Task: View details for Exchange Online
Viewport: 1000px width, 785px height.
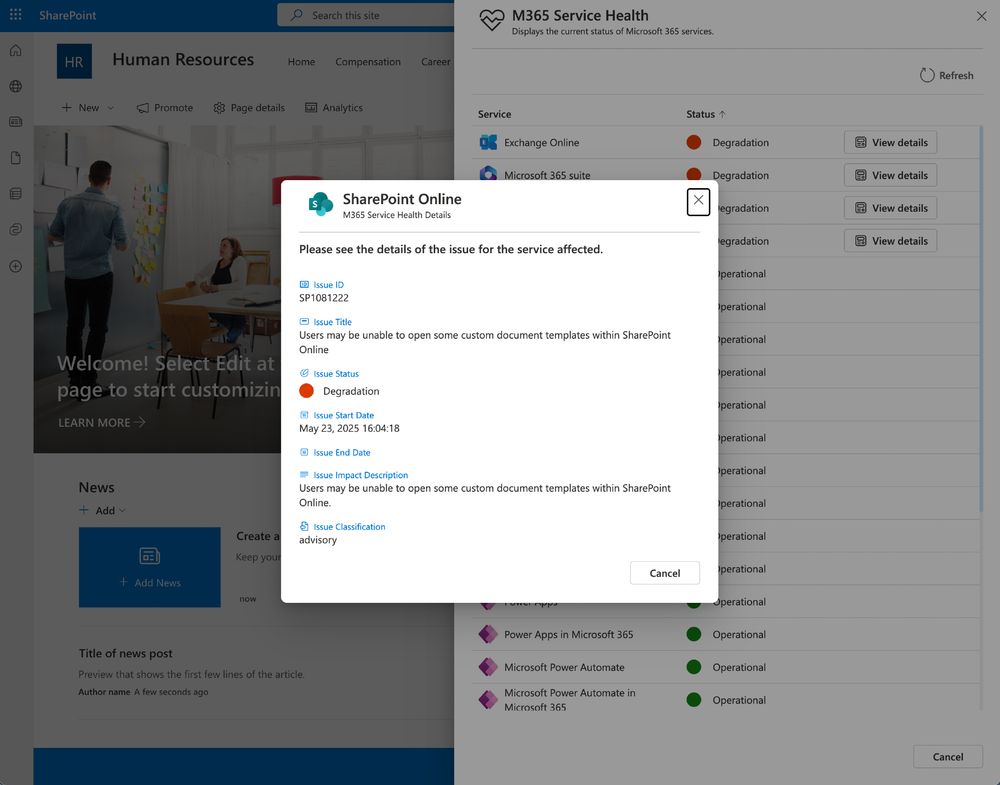Action: 890,142
